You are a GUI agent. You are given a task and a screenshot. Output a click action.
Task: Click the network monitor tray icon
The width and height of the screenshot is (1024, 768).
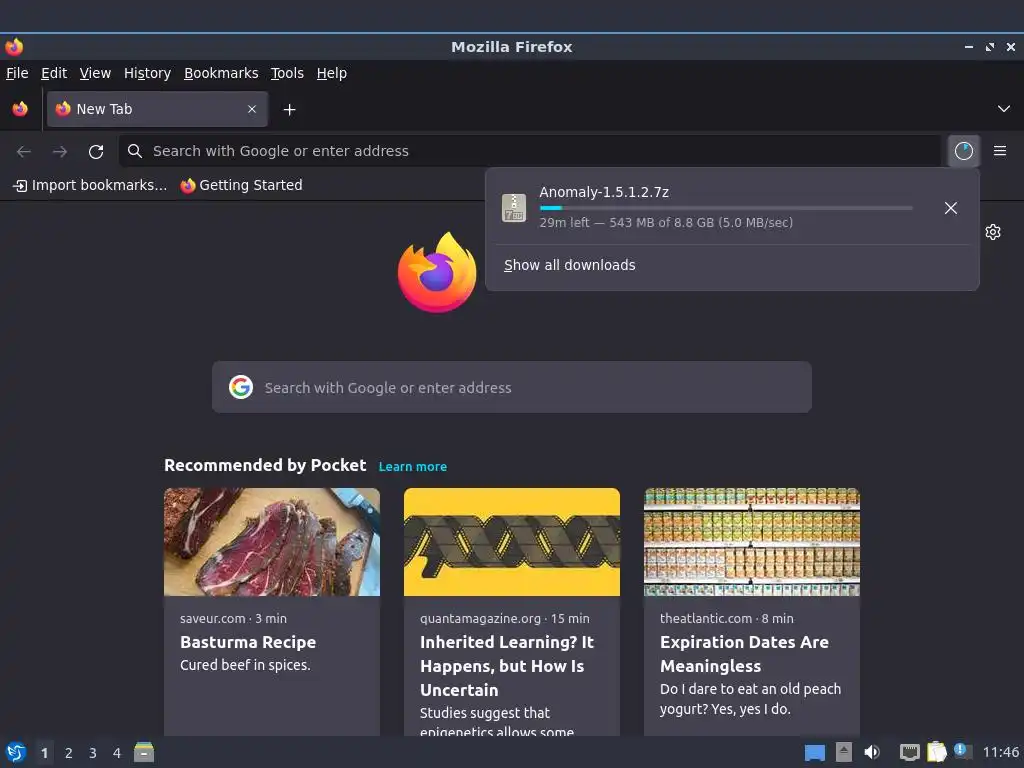910,752
